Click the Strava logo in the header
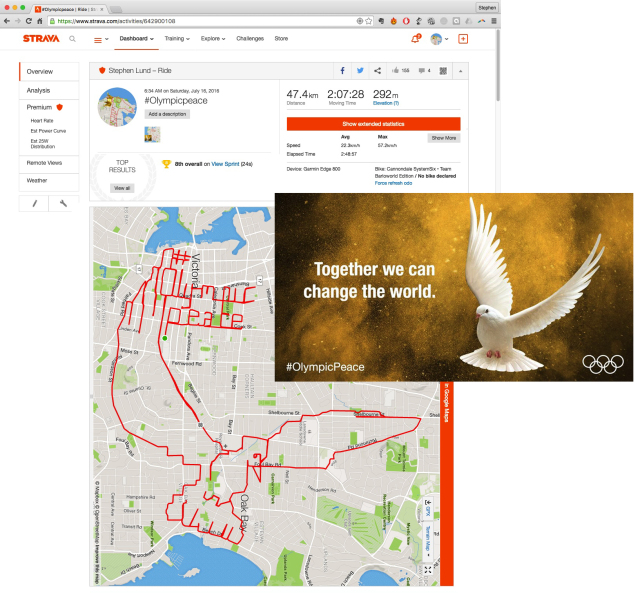 click(41, 39)
